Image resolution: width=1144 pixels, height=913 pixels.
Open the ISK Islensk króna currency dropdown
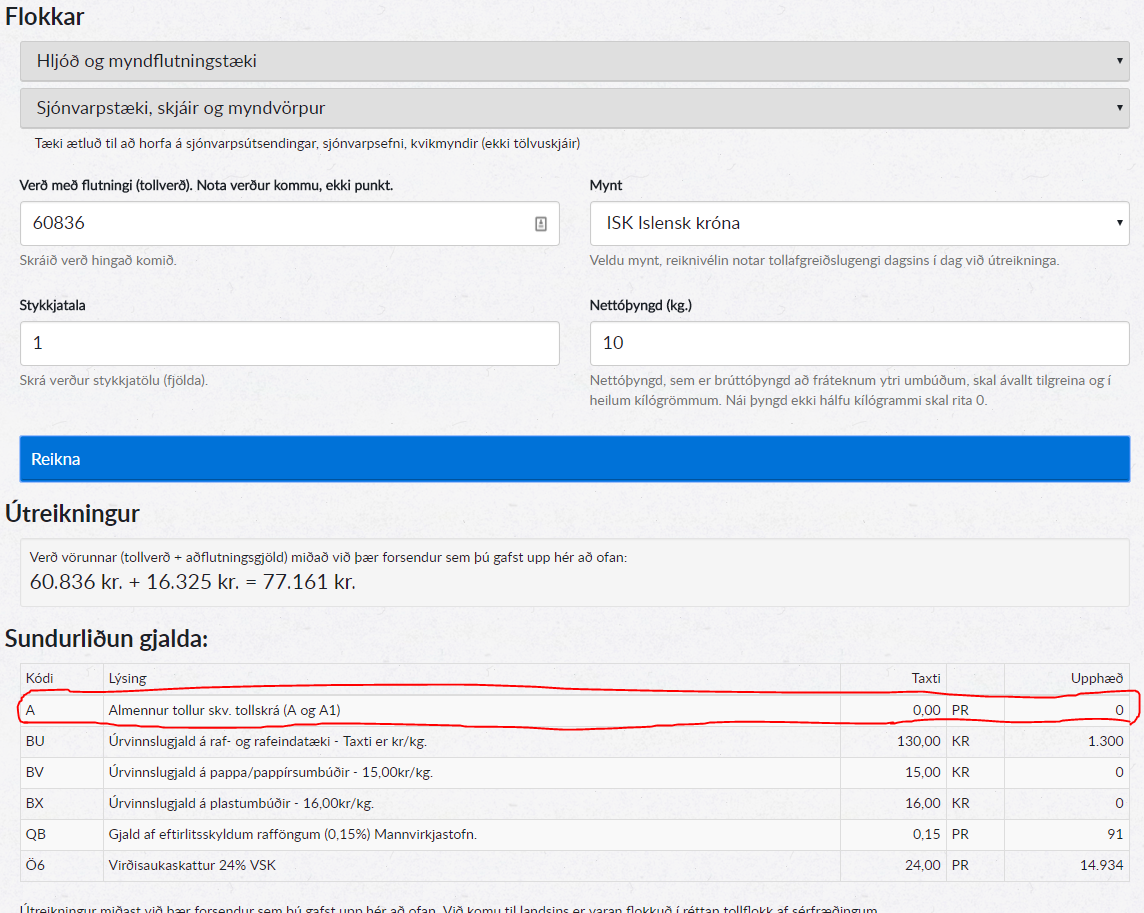859,223
